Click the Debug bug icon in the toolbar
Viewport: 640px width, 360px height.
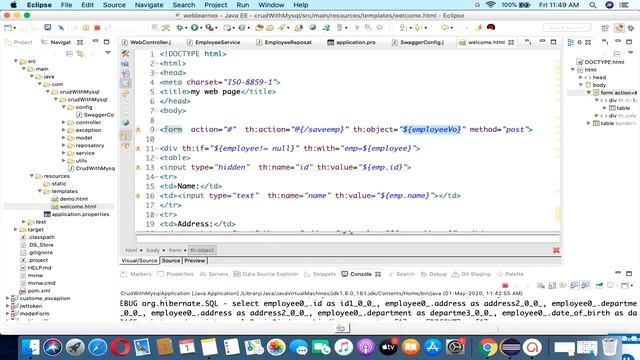[x=179, y=28]
